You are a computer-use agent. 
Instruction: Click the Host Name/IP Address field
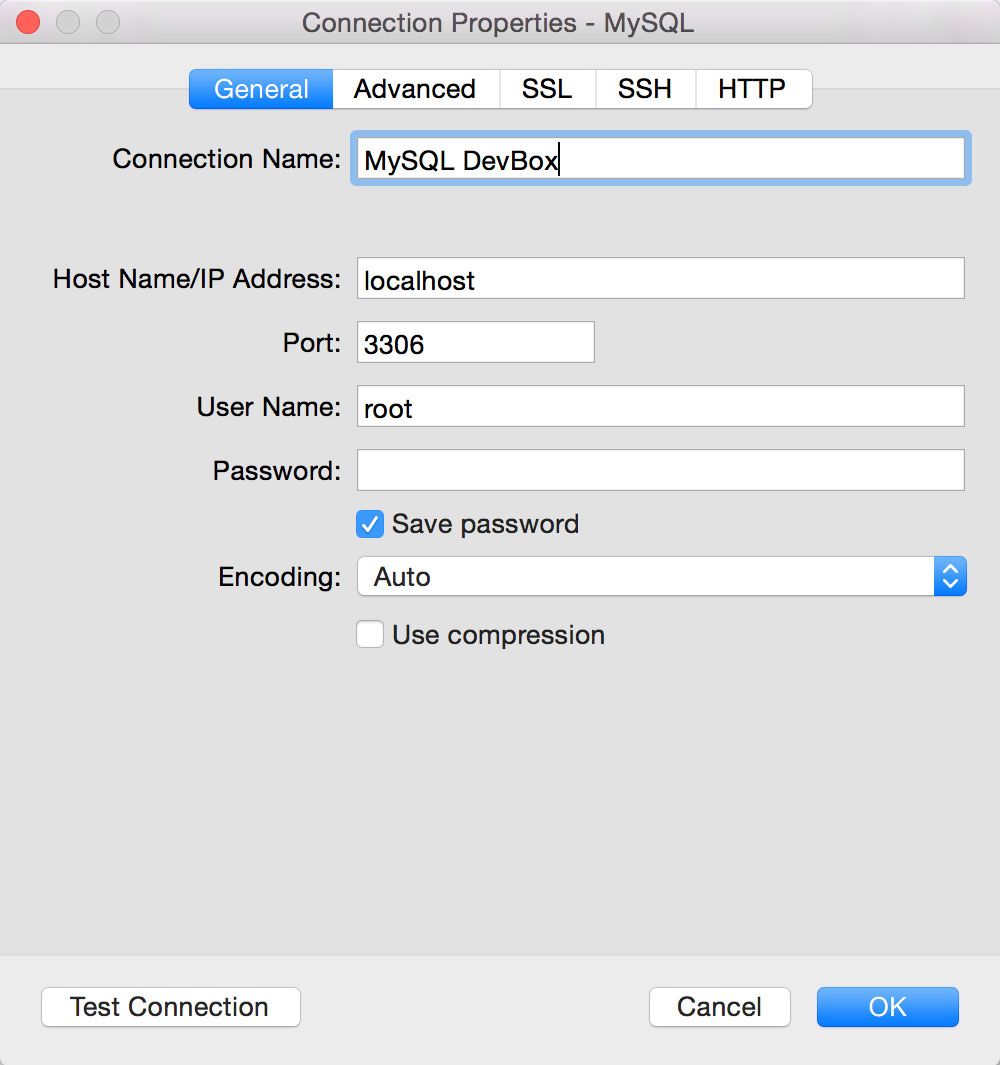pos(660,279)
